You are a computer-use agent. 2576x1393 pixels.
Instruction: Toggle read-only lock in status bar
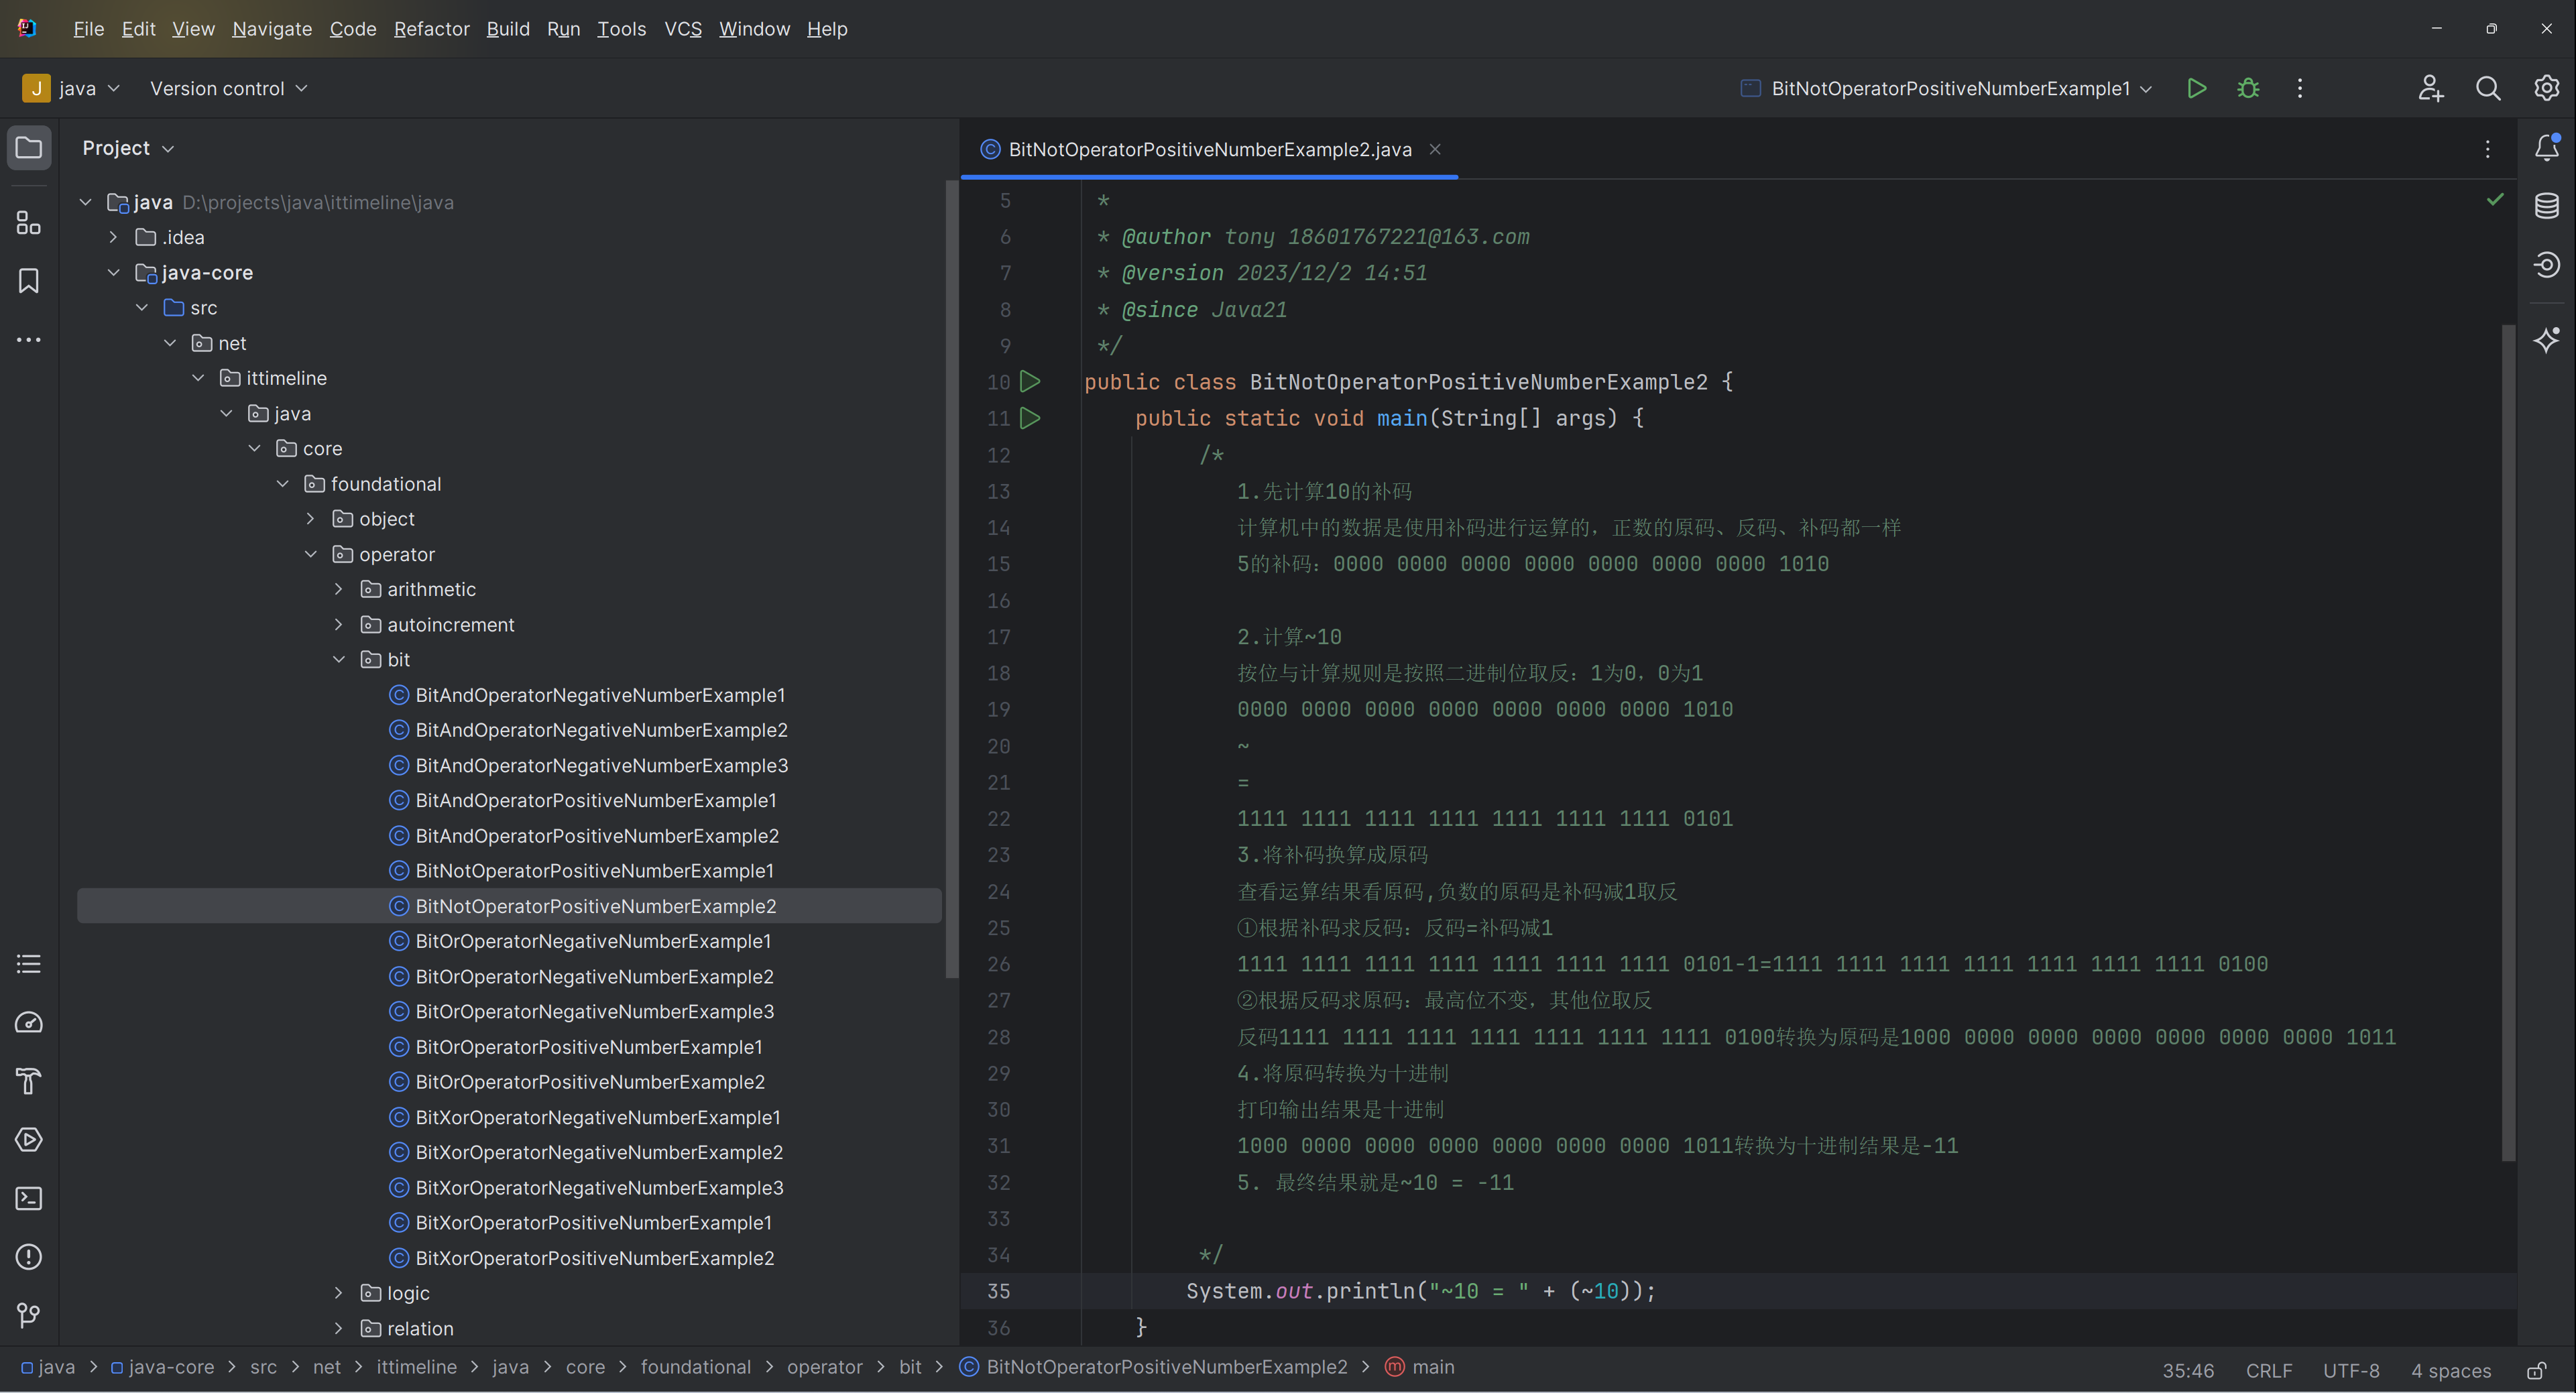pyautogui.click(x=2536, y=1370)
